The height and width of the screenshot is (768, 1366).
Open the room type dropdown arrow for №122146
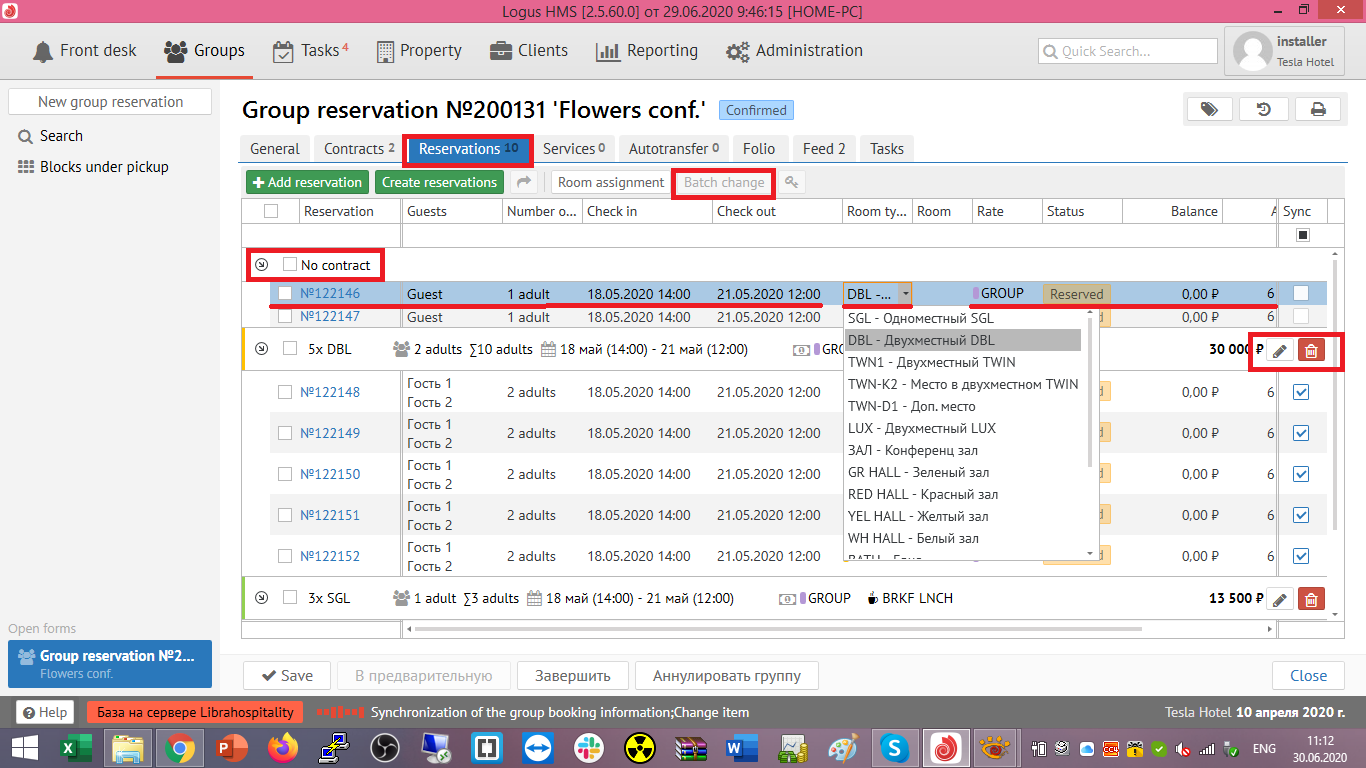(x=905, y=294)
